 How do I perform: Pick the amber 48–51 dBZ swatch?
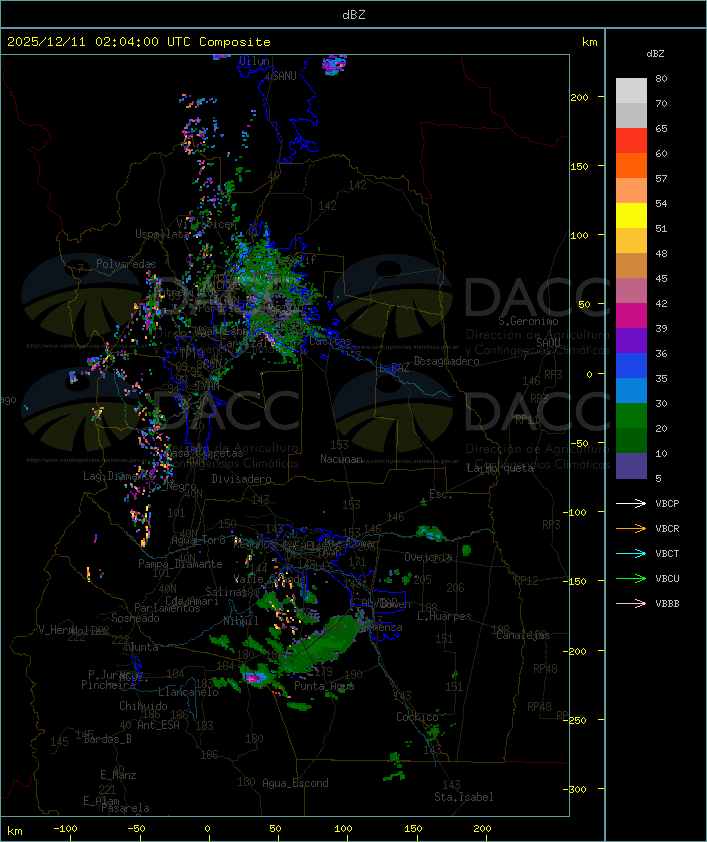[631, 241]
